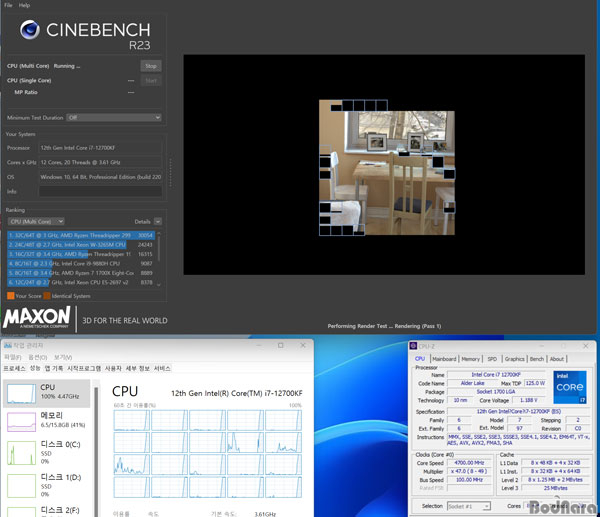The image size is (600, 517).
Task: Maximize the Task Manager window
Action: pyautogui.click(x=281, y=345)
